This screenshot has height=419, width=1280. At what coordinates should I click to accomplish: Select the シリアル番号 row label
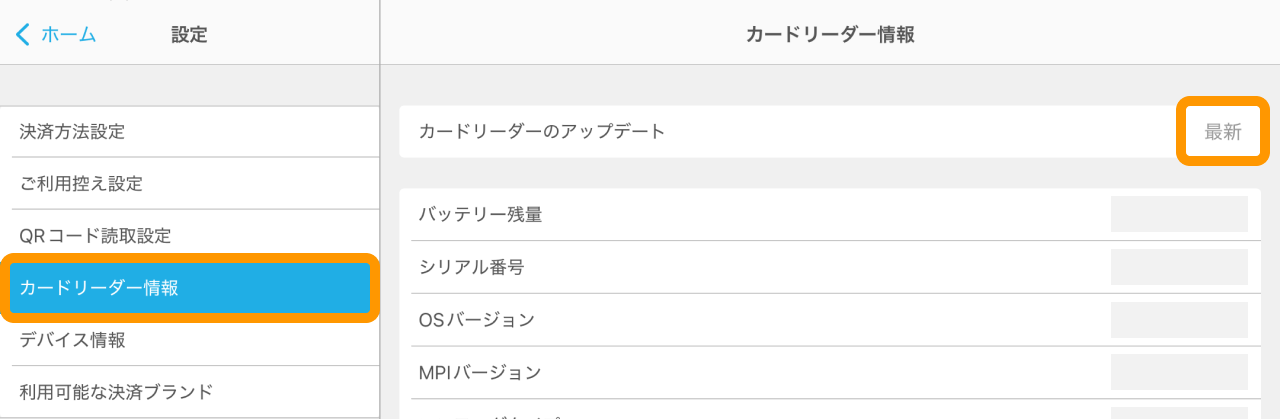[471, 267]
